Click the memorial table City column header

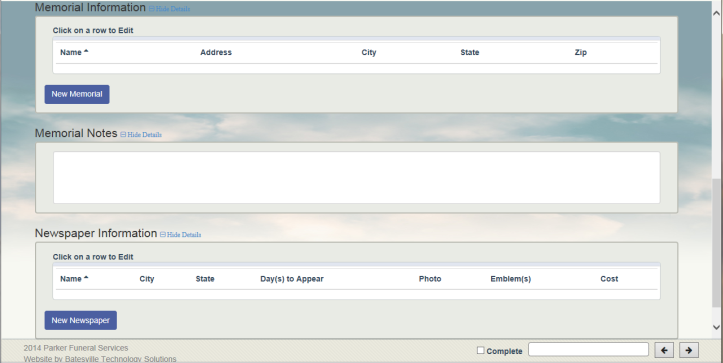[x=369, y=53]
